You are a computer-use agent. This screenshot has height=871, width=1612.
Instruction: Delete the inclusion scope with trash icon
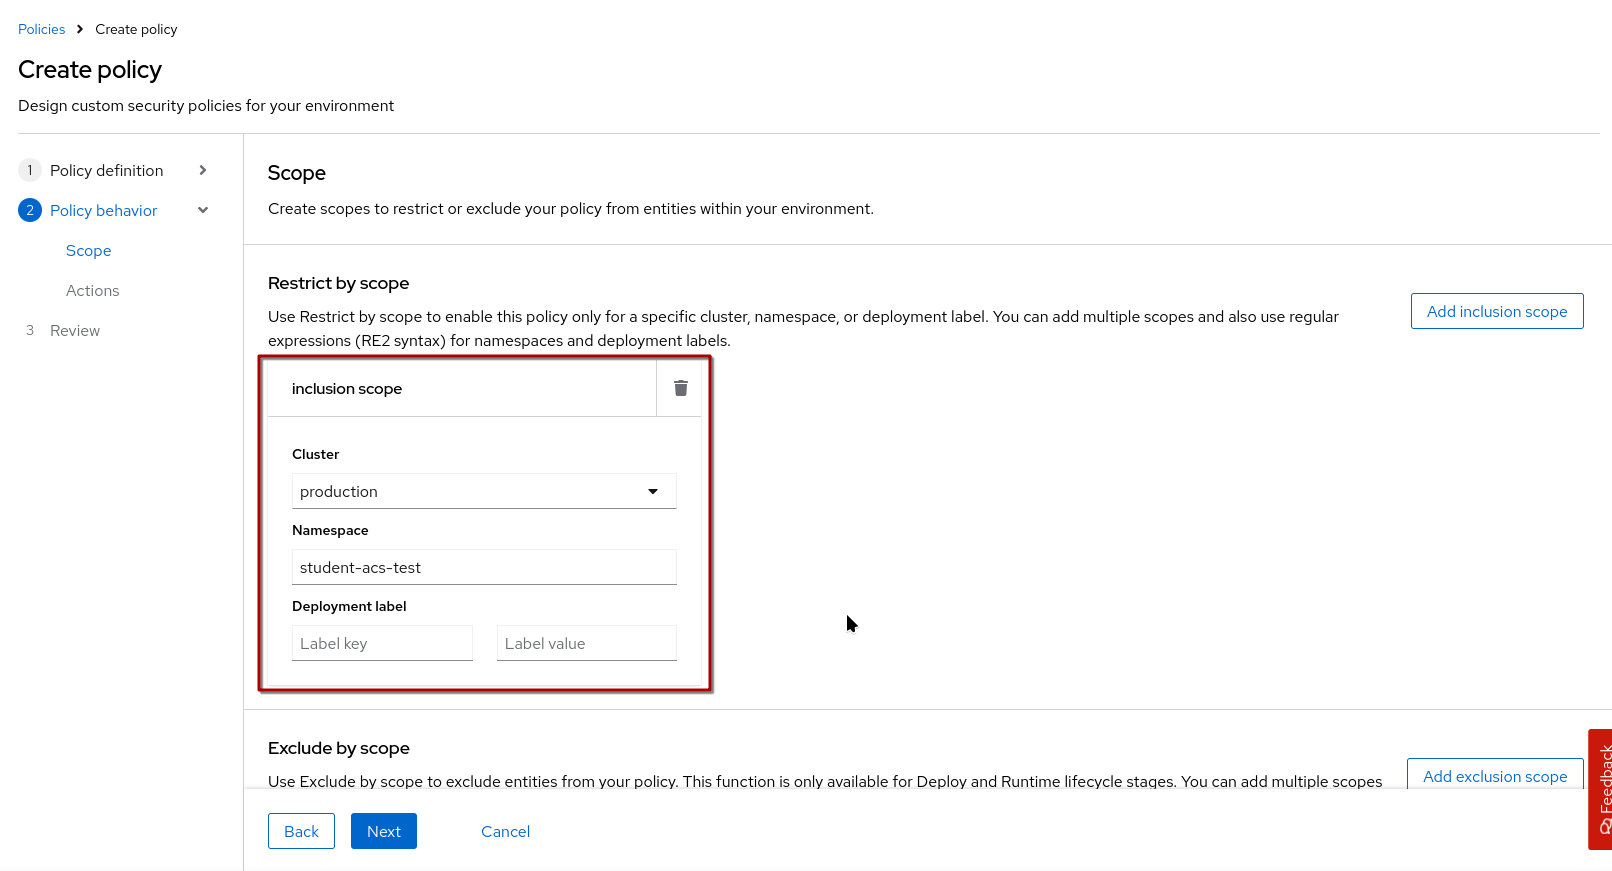(680, 388)
